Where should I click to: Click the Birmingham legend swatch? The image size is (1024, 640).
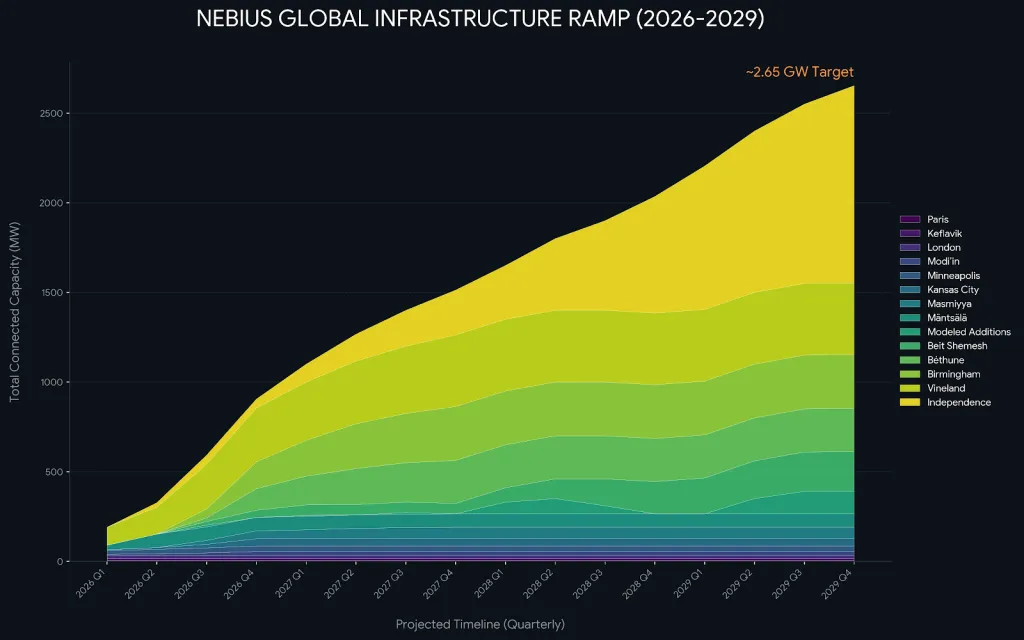coord(910,374)
